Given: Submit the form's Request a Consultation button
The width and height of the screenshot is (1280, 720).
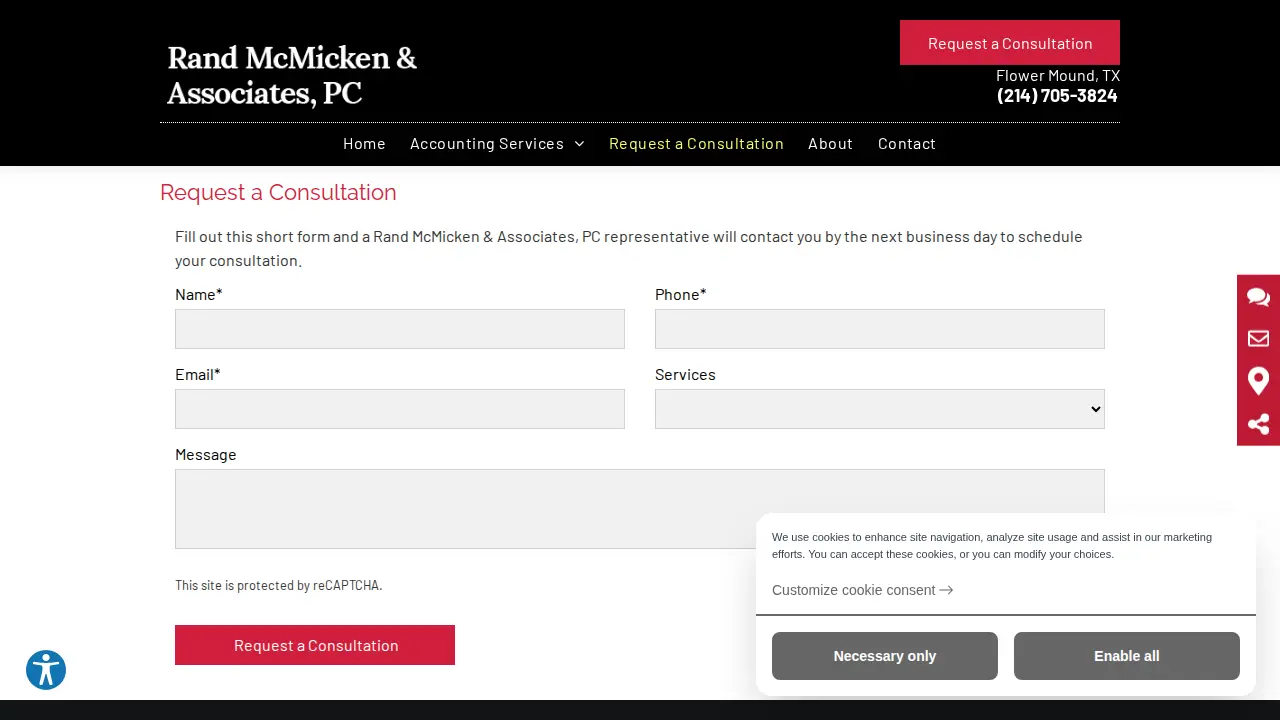Looking at the screenshot, I should pos(315,645).
